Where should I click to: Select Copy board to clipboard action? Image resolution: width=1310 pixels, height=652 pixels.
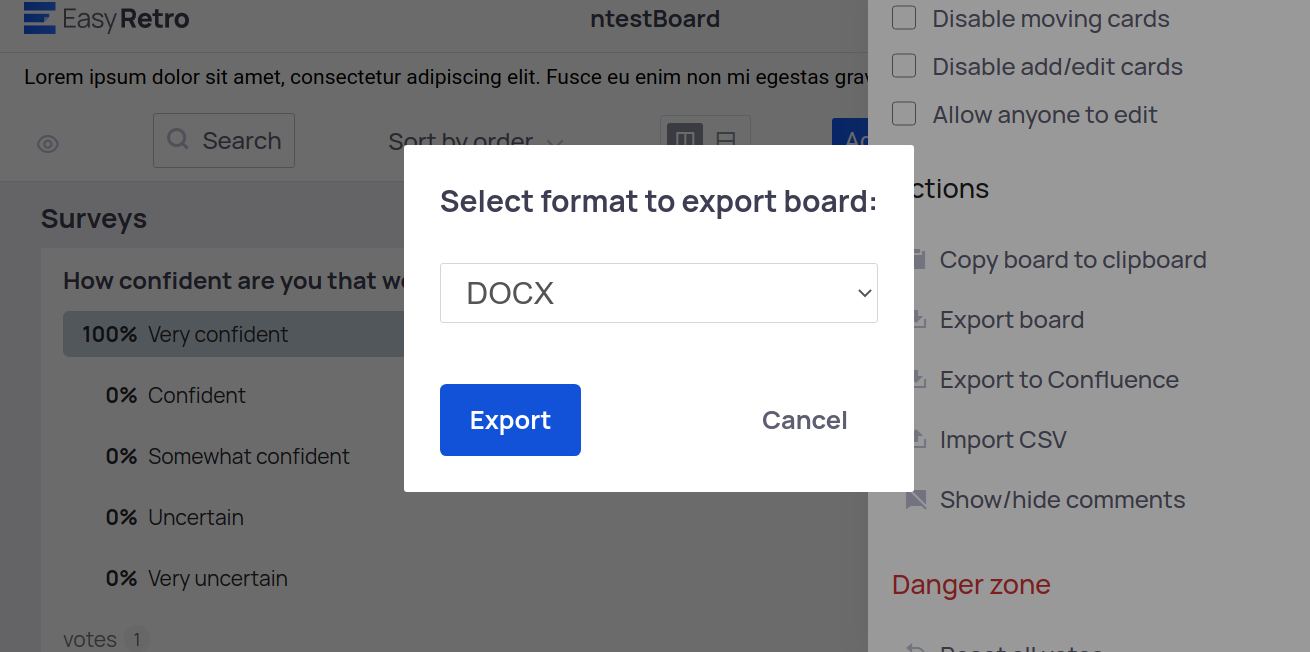(x=1072, y=260)
